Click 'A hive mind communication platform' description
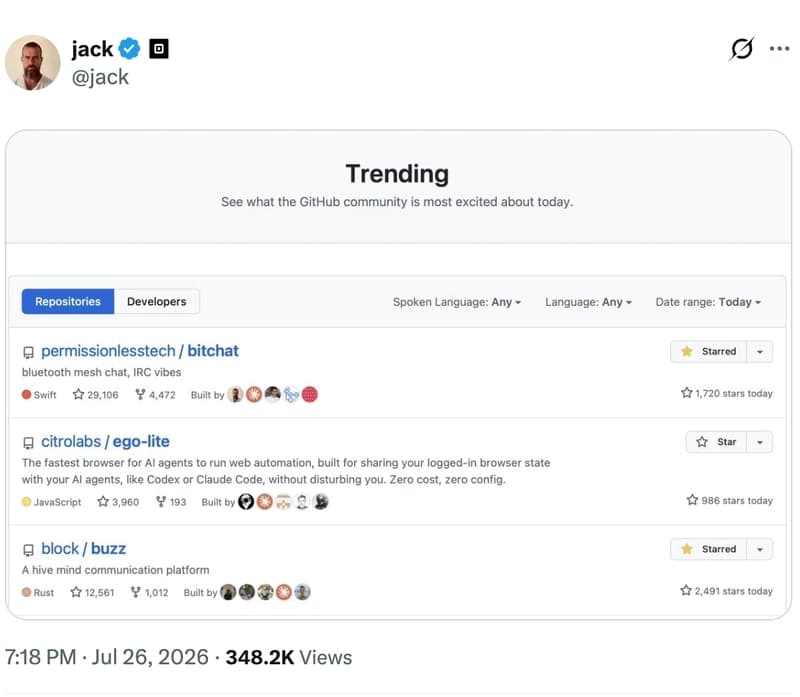This screenshot has height=697, width=800. (115, 569)
